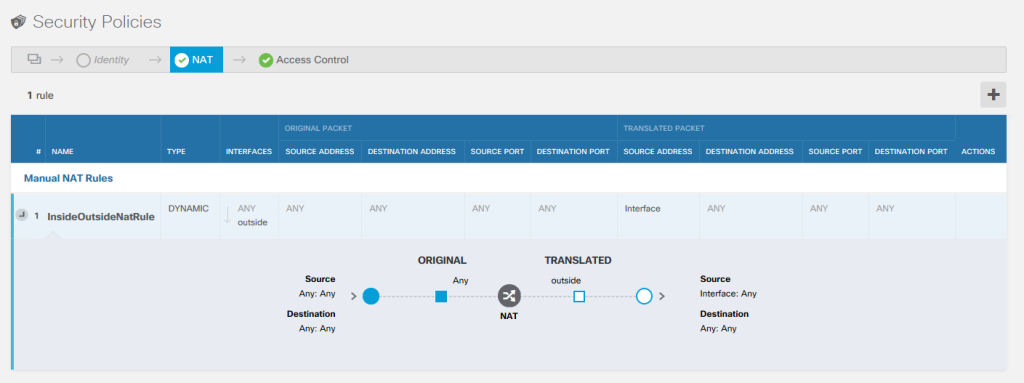Open the NAT policy tab
Screen dimensions: 1024x383
click(196, 59)
